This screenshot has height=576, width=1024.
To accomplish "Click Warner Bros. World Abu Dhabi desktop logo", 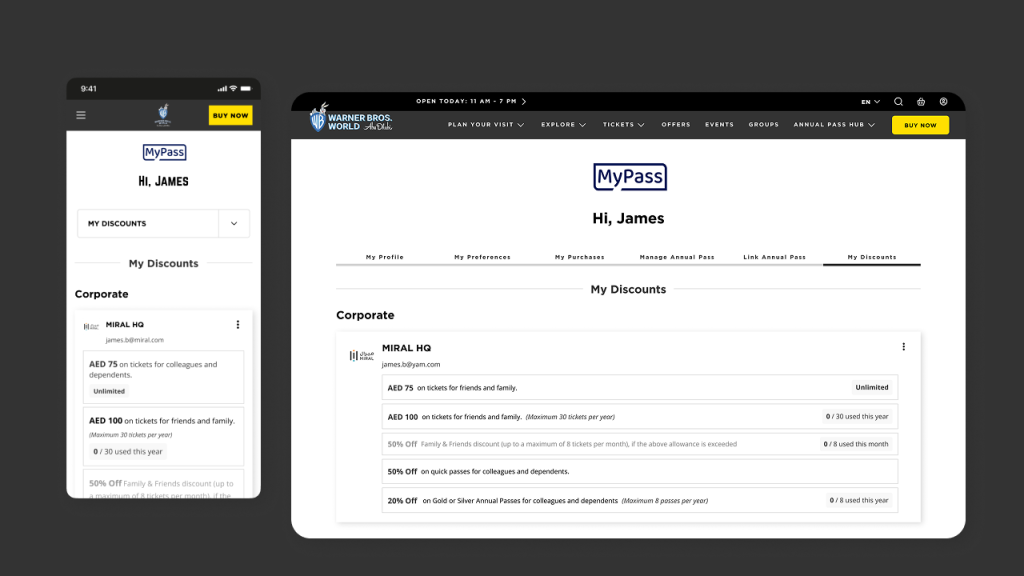I will click(351, 118).
